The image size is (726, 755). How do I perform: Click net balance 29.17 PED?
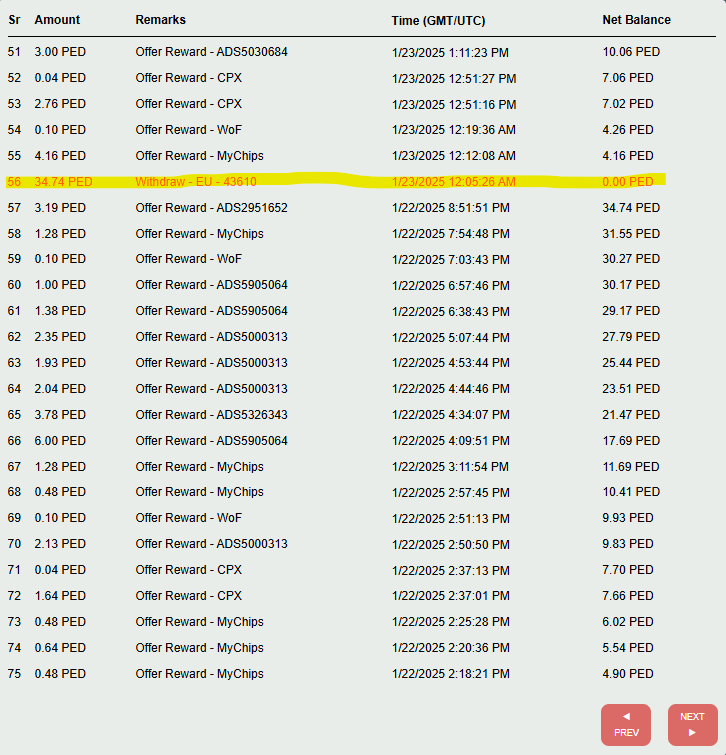[x=631, y=311]
